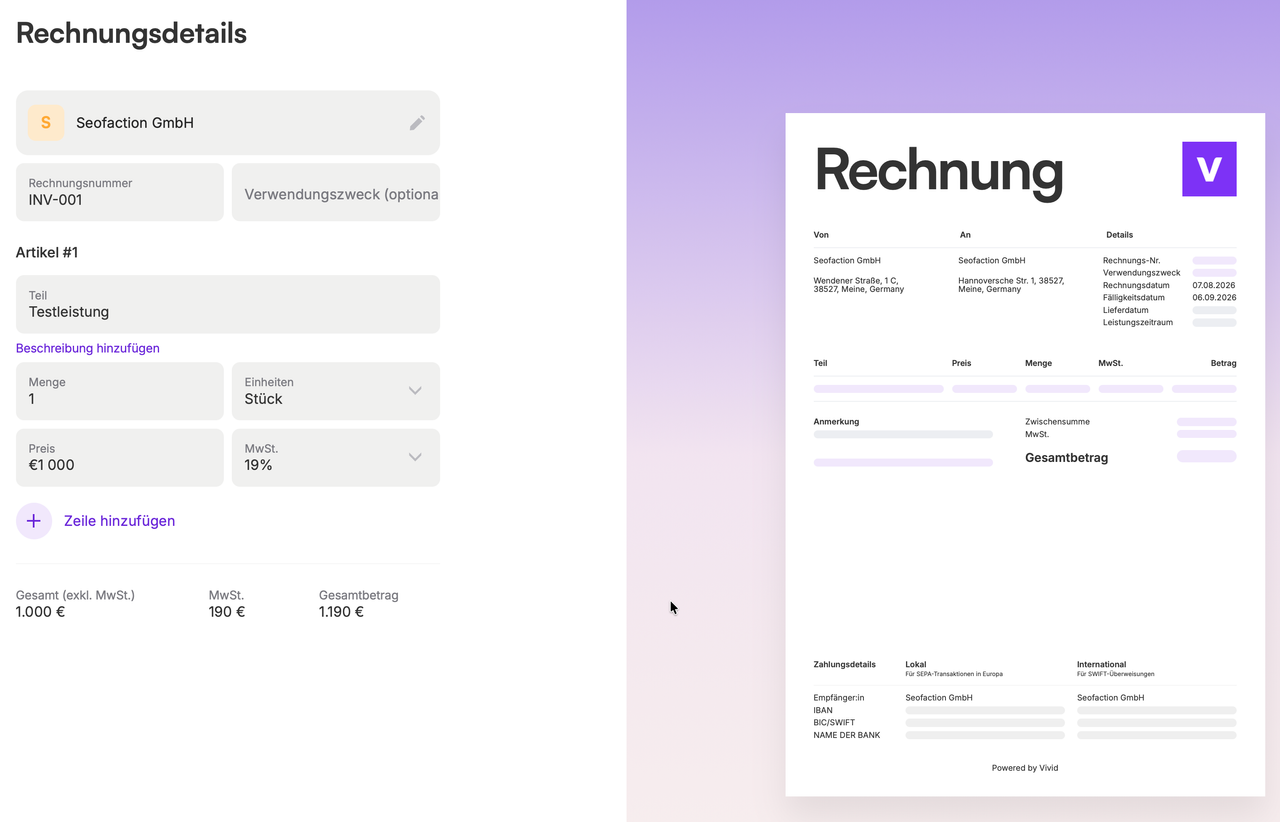Click the BIC/SWIFT row label
This screenshot has height=822, width=1280.
pos(835,723)
